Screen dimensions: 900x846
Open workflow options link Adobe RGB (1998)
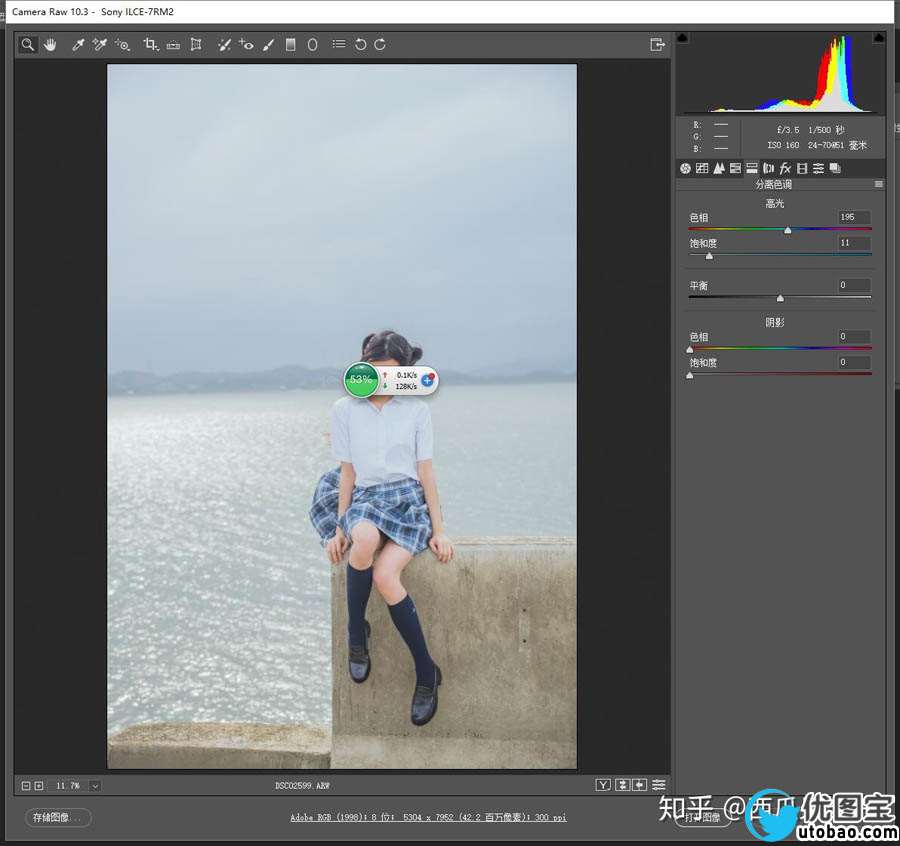(428, 817)
